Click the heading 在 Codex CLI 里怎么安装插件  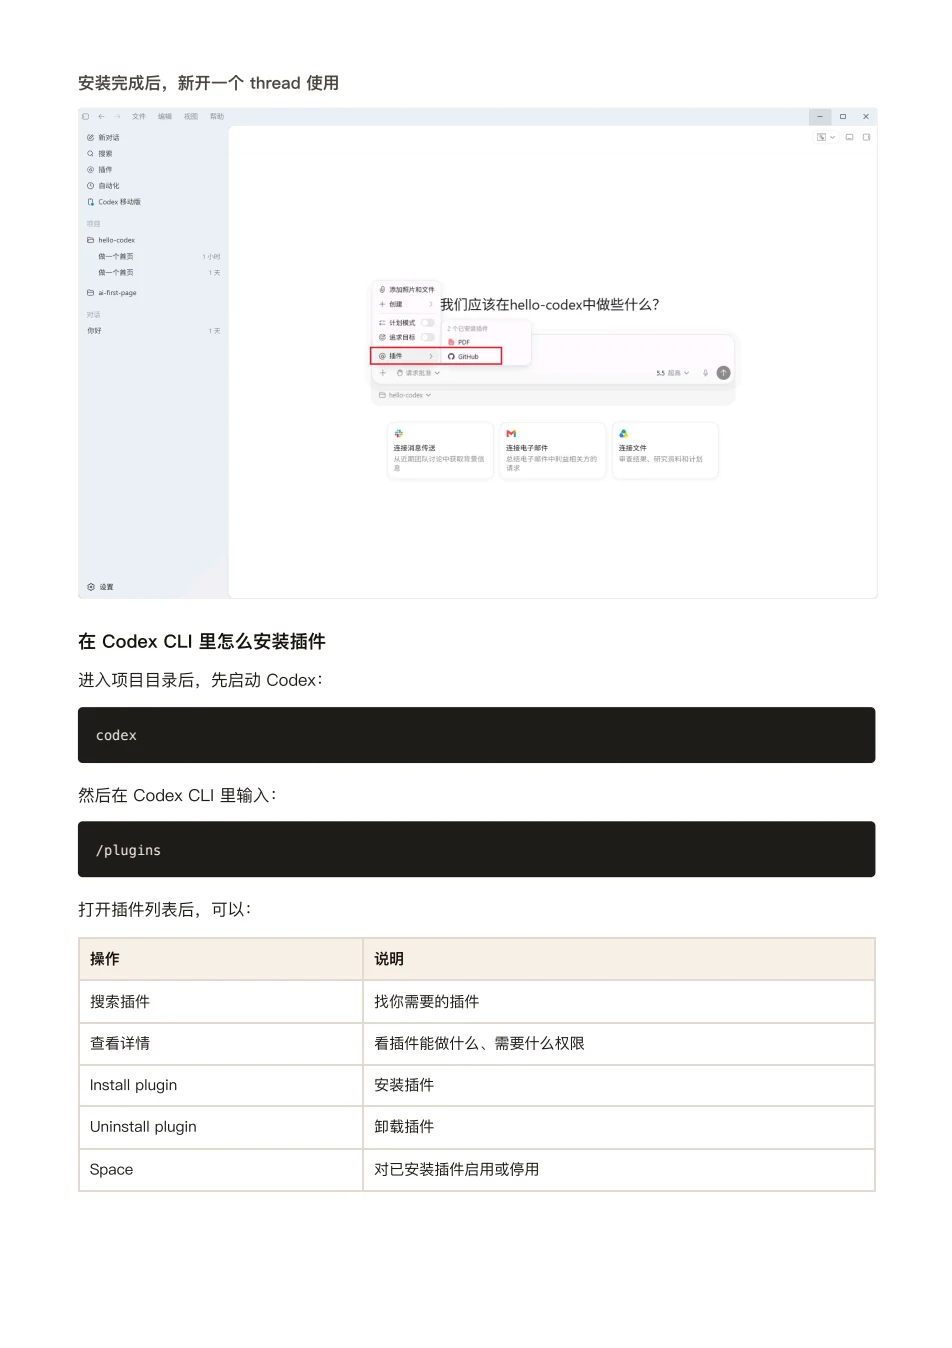[x=202, y=641]
